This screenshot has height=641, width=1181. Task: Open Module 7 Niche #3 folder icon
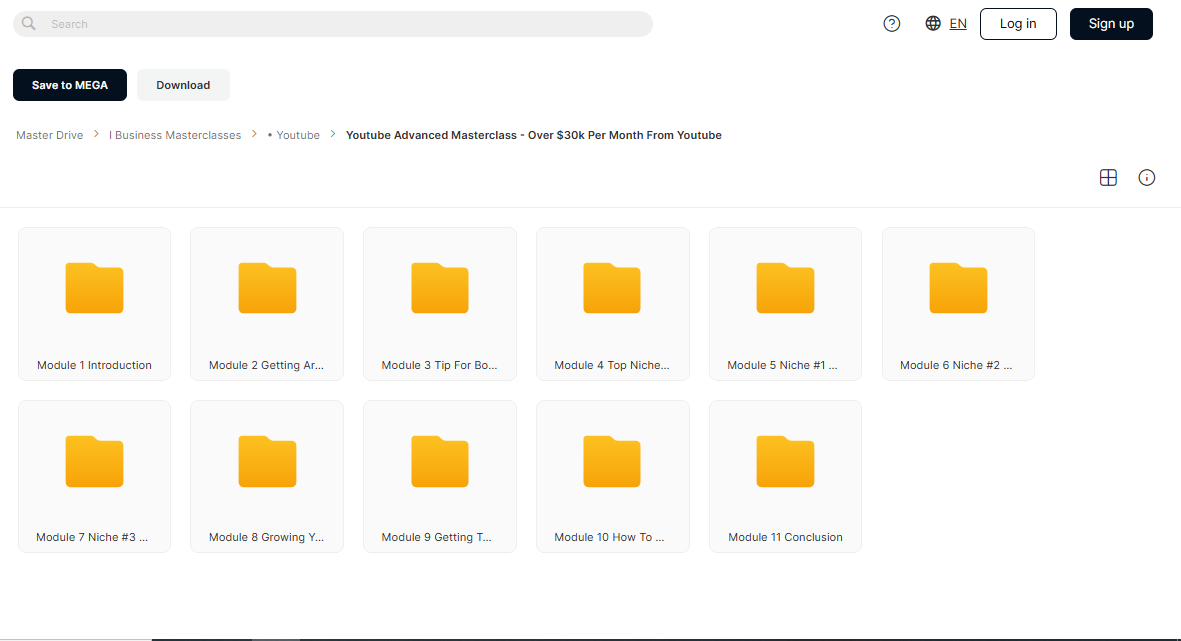pyautogui.click(x=94, y=461)
